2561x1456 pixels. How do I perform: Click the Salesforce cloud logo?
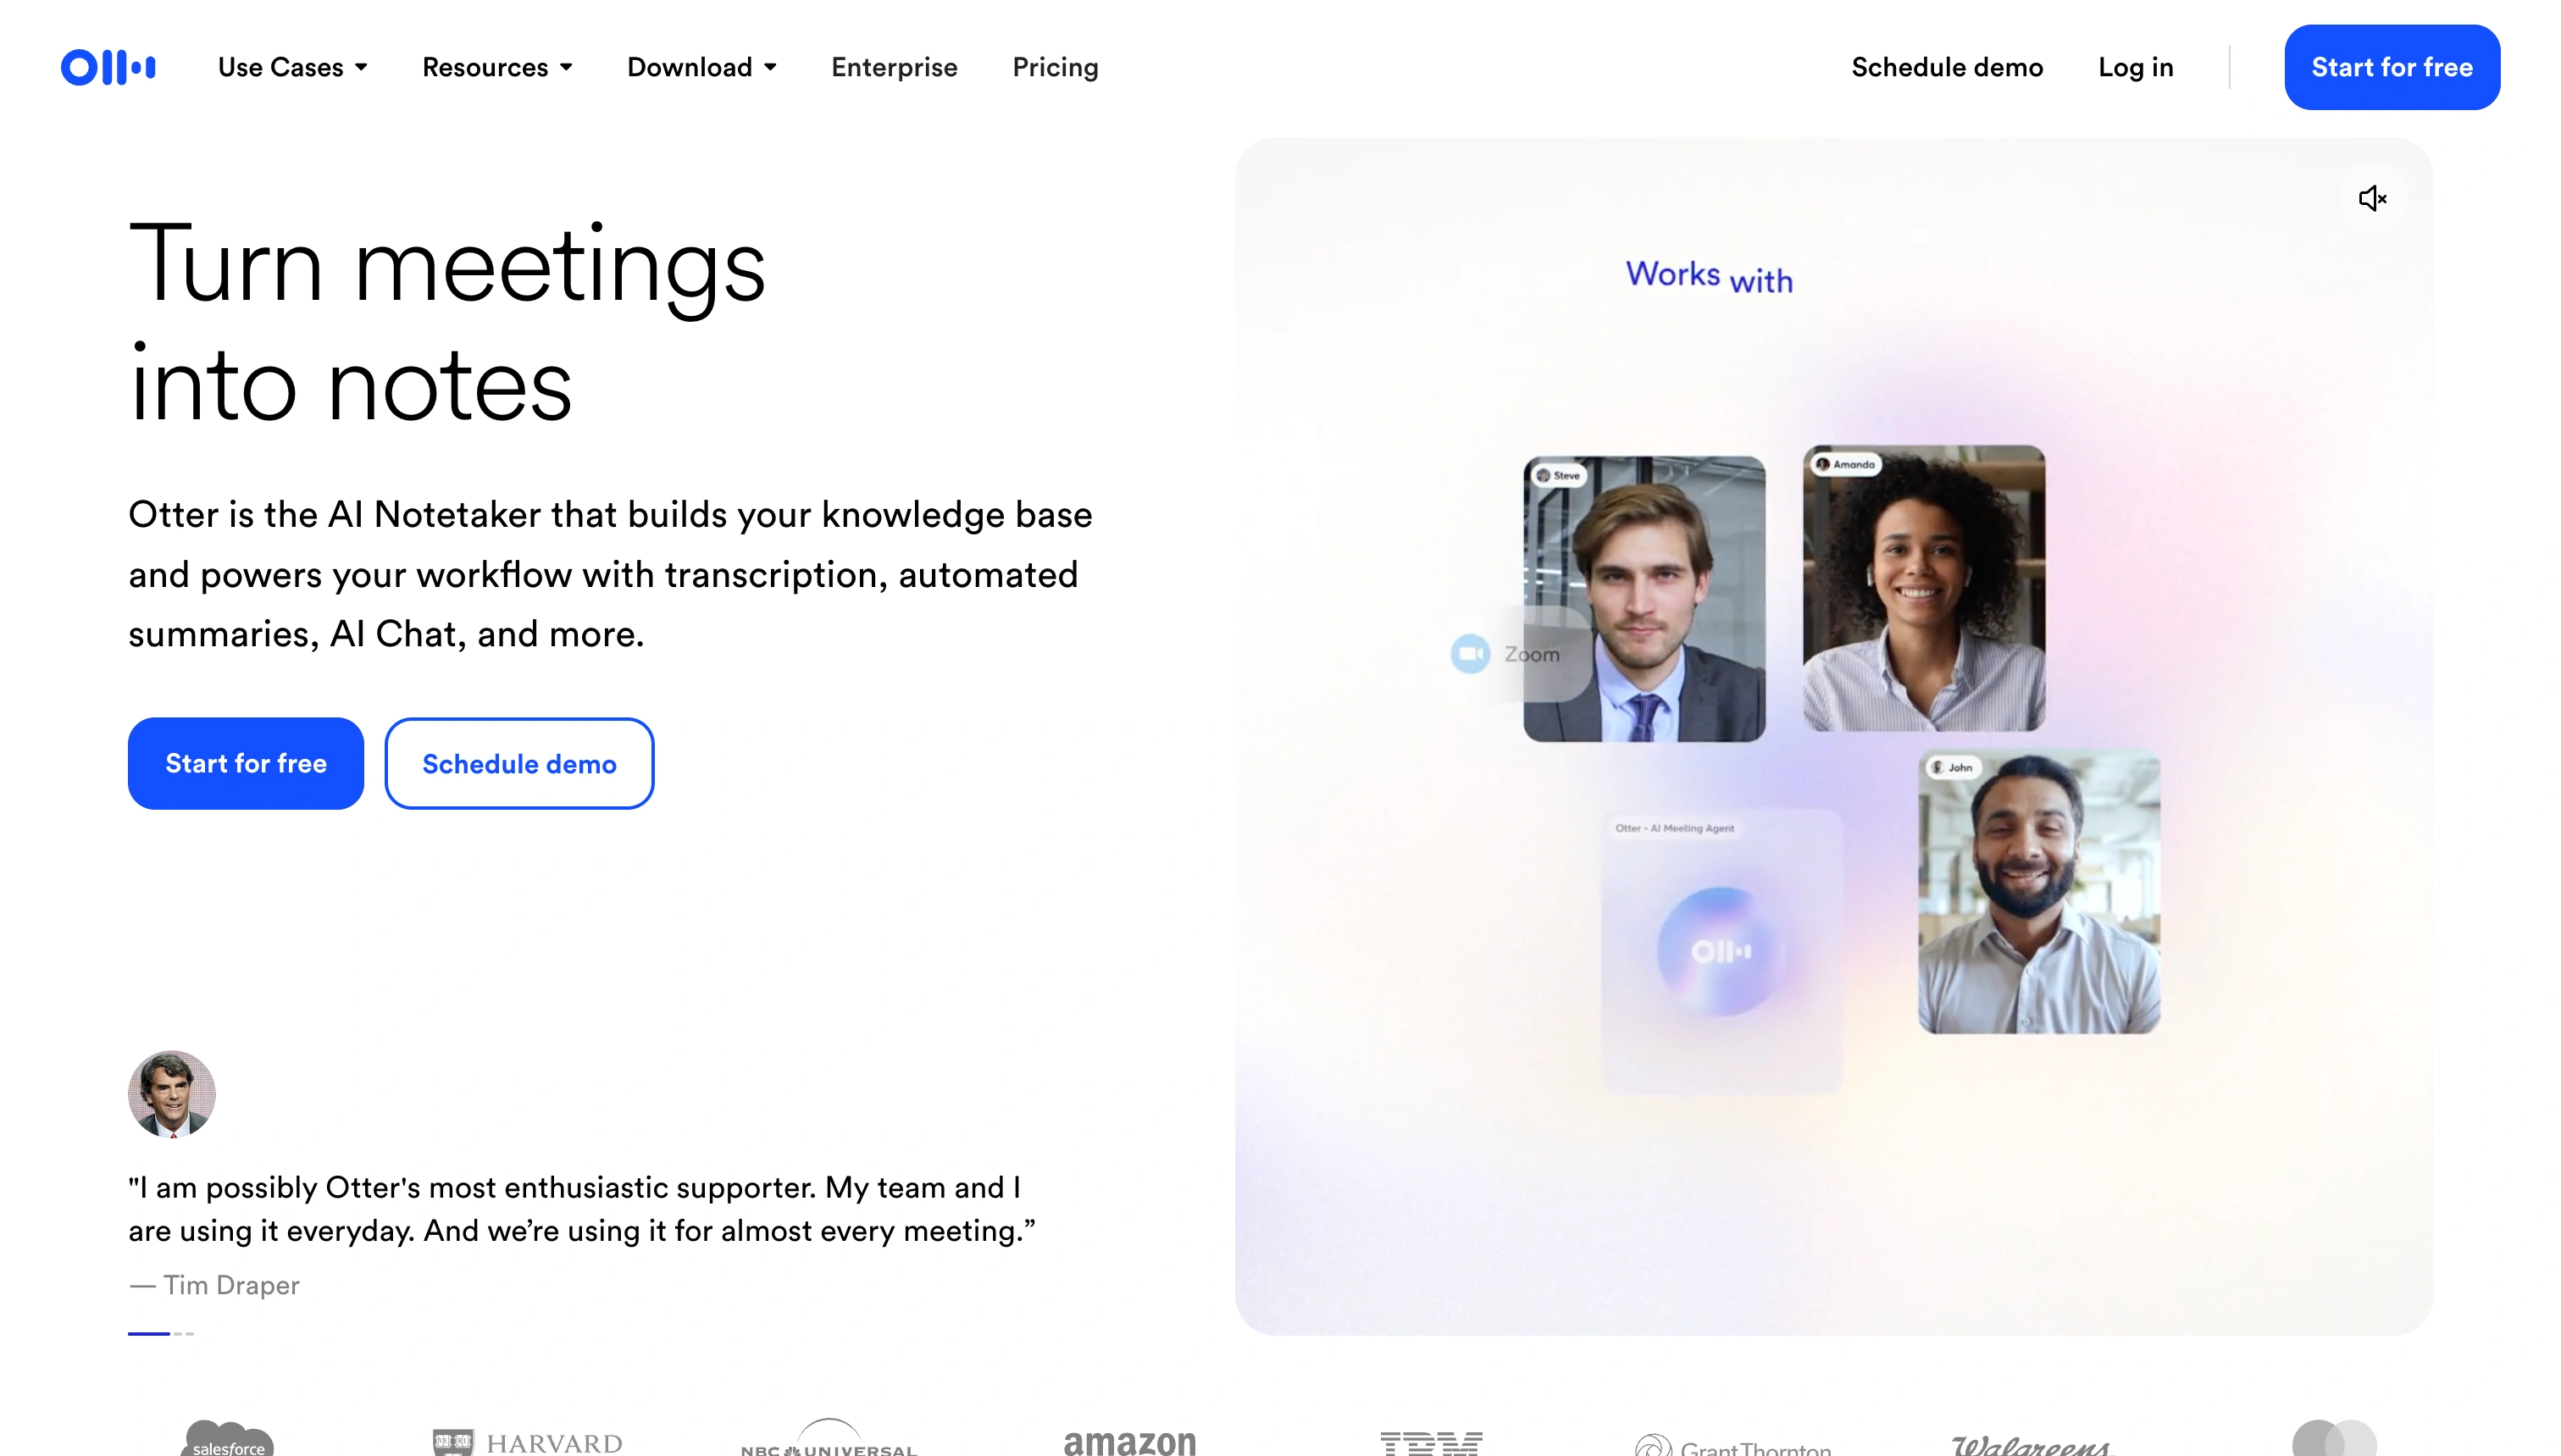228,1439
